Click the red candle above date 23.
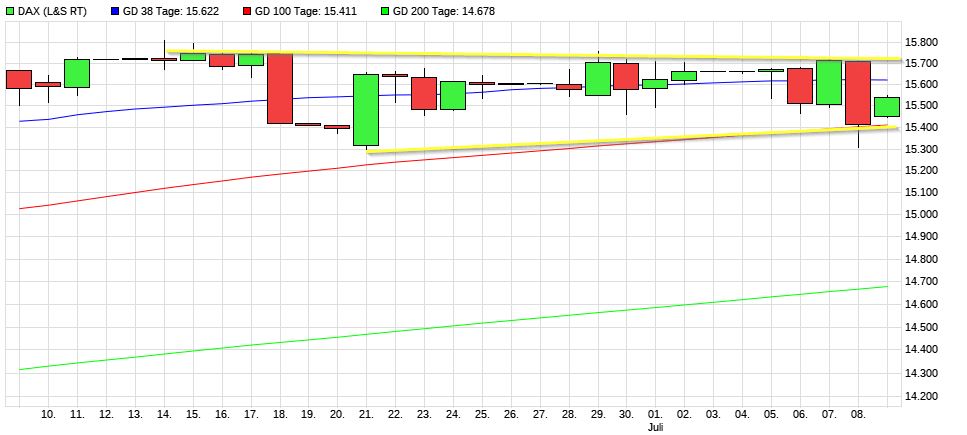 coord(424,93)
